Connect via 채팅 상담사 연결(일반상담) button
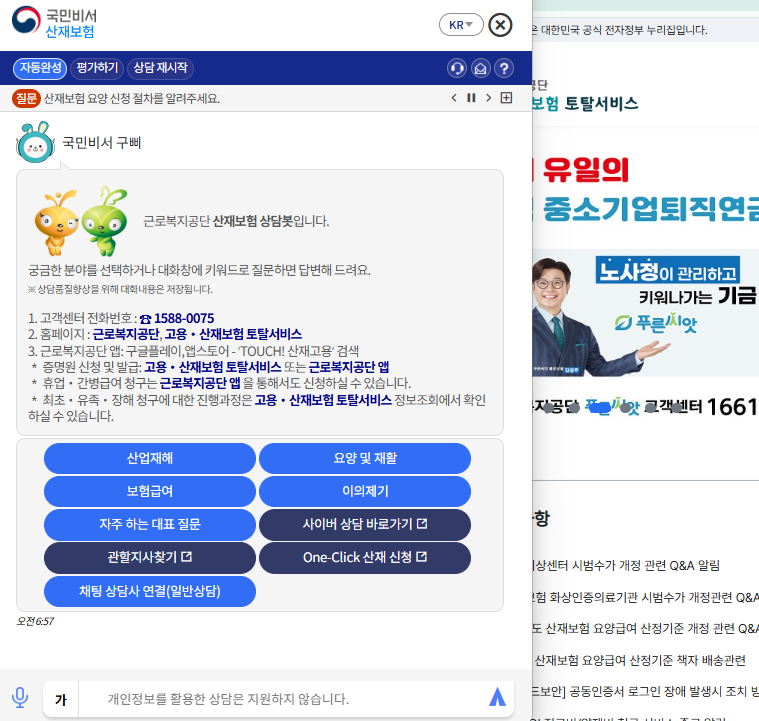Screen dimensions: 759x721 click(x=150, y=591)
